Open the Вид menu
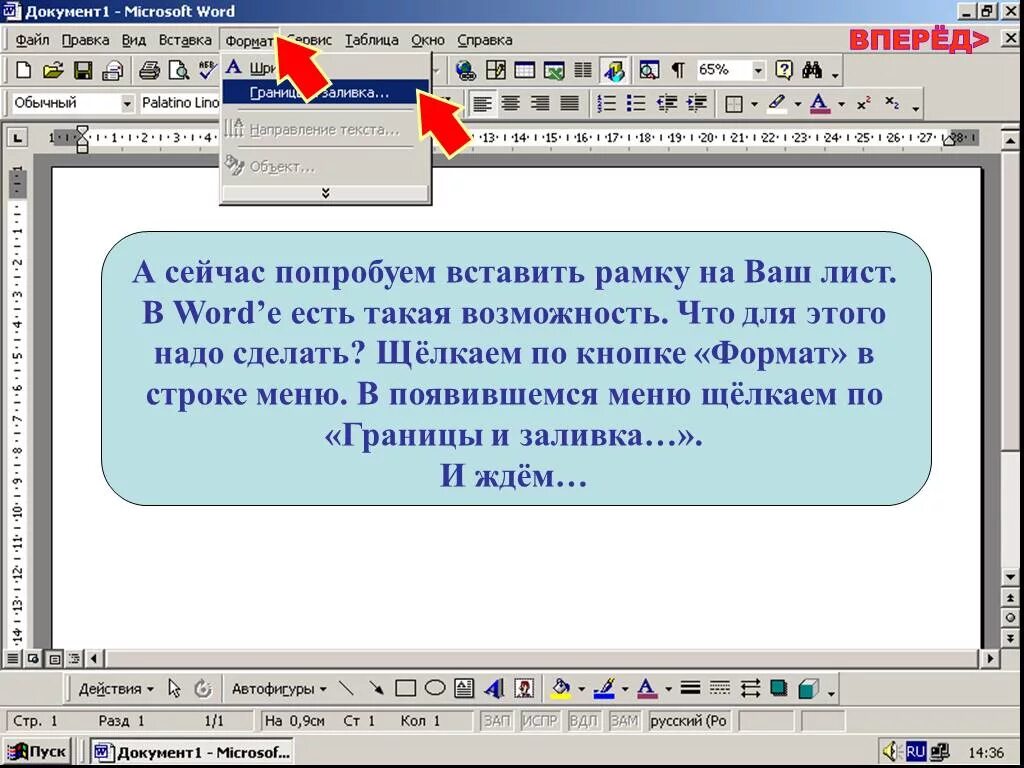Image resolution: width=1024 pixels, height=768 pixels. [x=133, y=40]
